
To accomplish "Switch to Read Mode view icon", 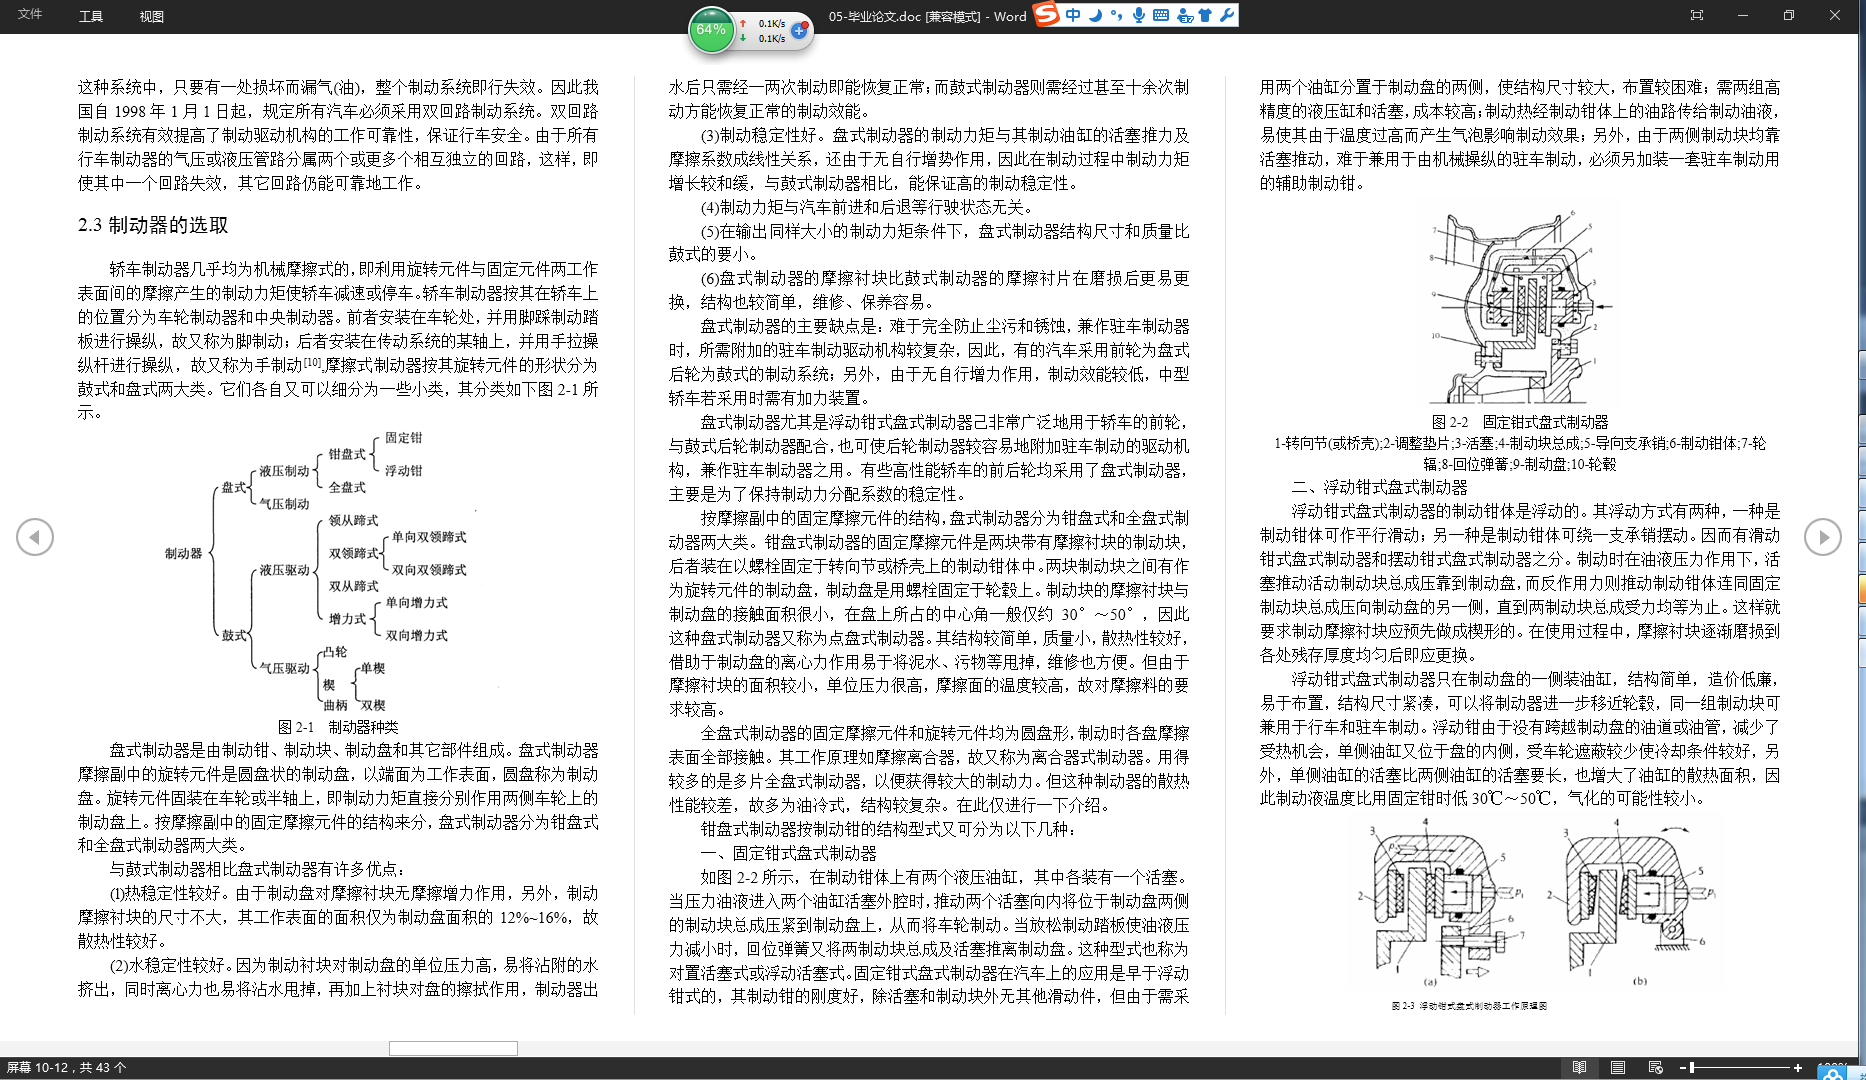I will pyautogui.click(x=1580, y=1068).
